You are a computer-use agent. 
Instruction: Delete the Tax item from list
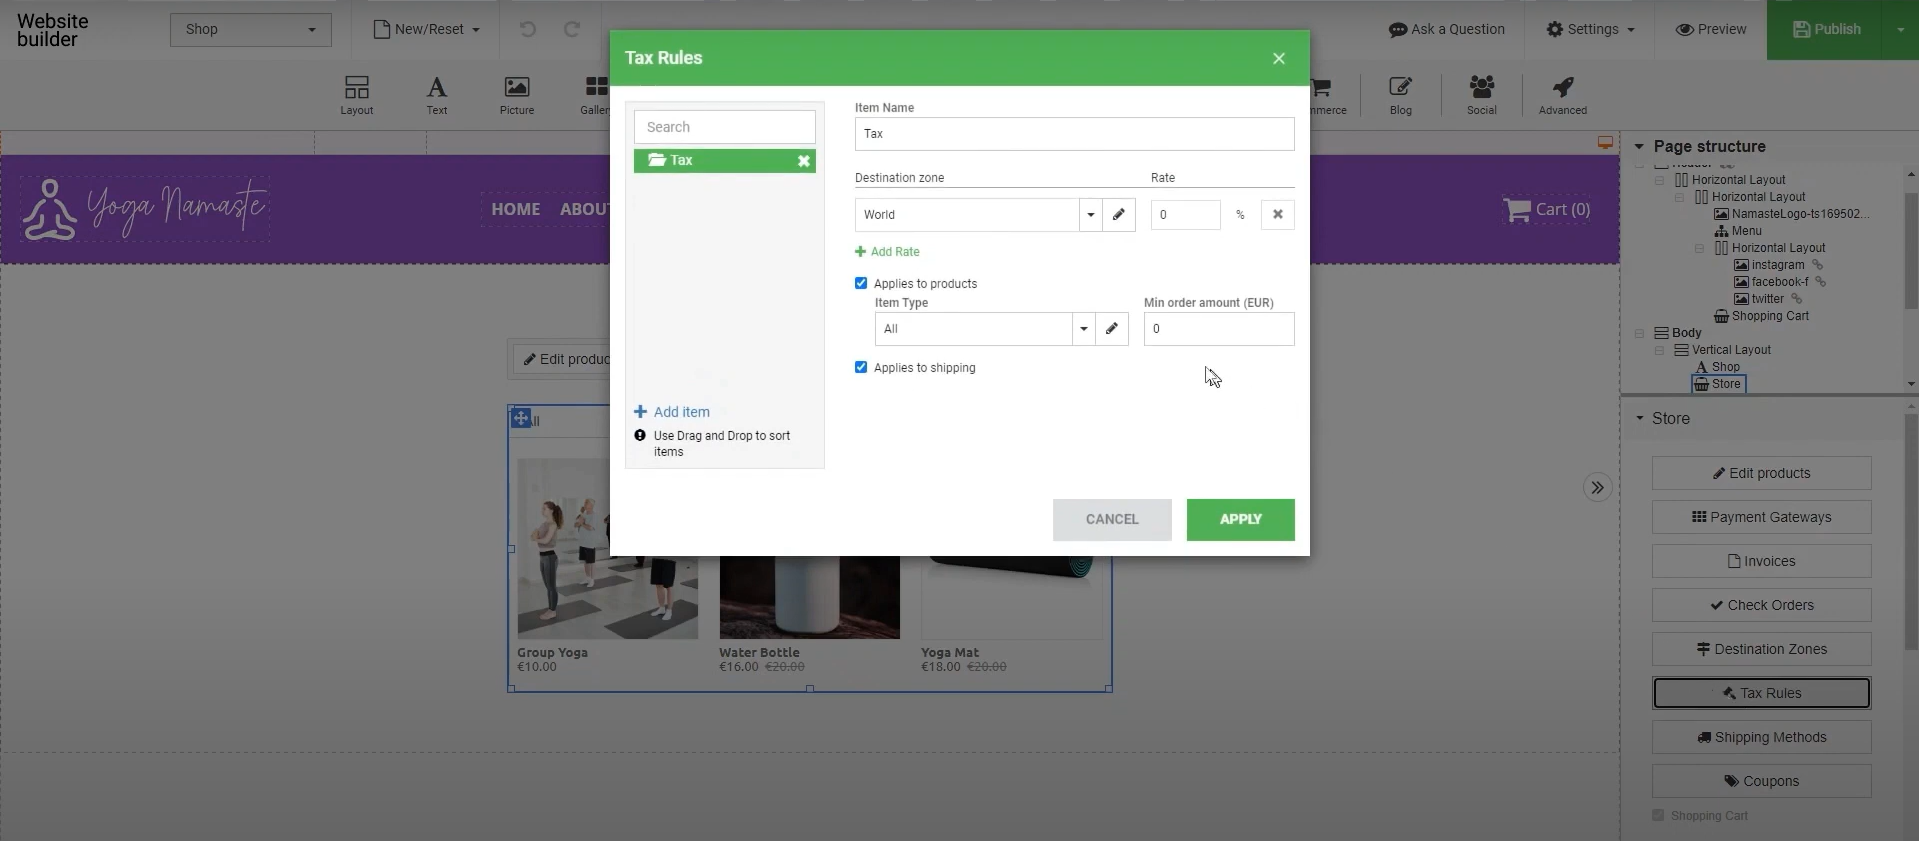803,161
